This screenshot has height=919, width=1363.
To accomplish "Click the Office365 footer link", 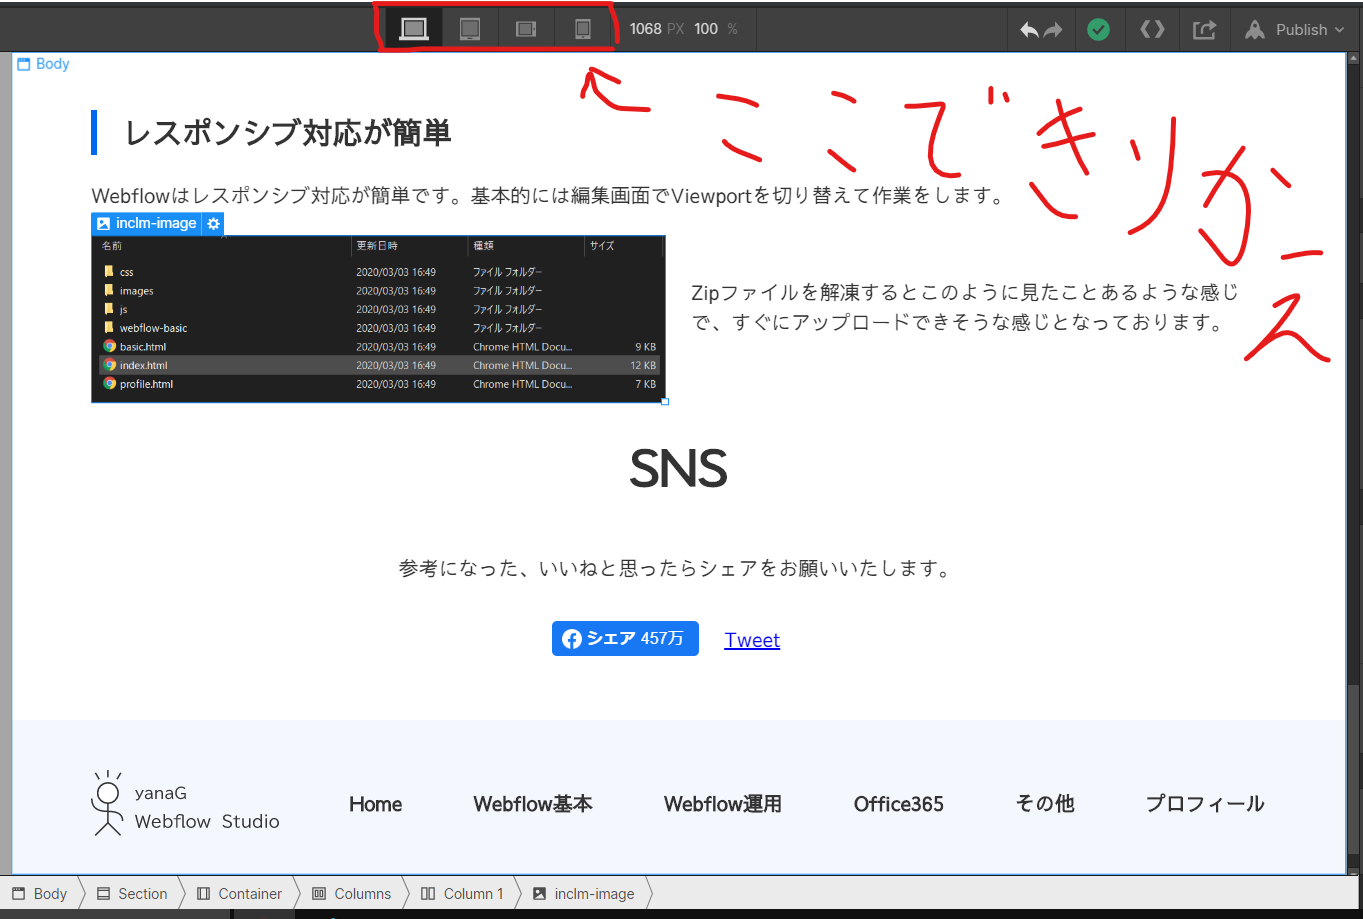I will pos(899,804).
